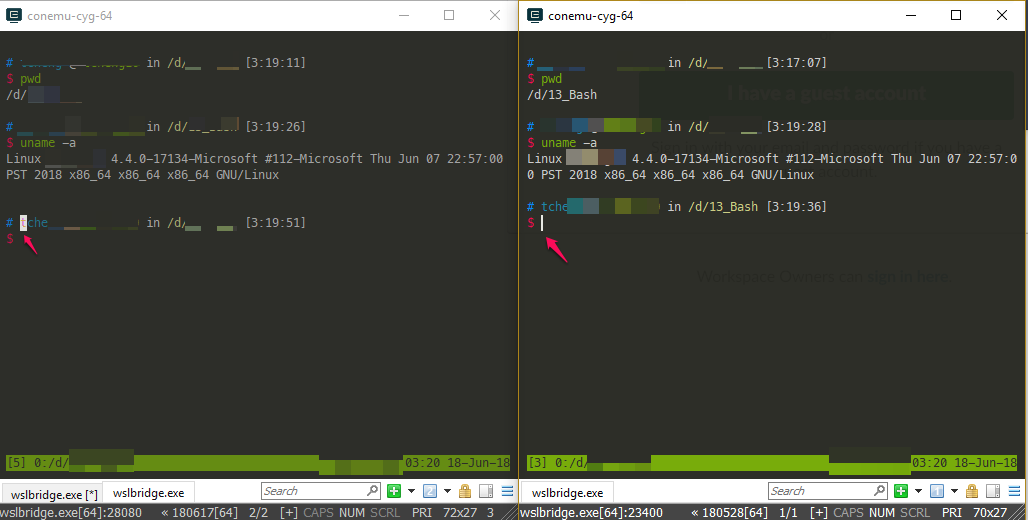Click the alternative mode pane icon in right window
1028x520 pixels.
pyautogui.click(x=993, y=491)
